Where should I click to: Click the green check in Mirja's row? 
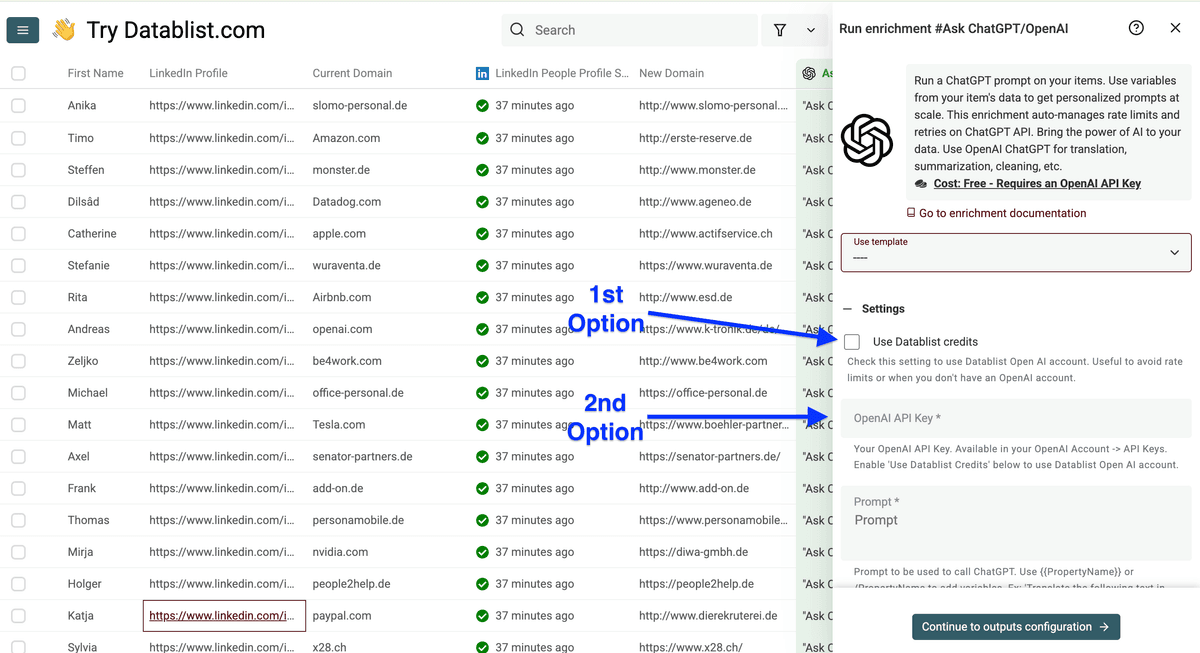click(483, 552)
